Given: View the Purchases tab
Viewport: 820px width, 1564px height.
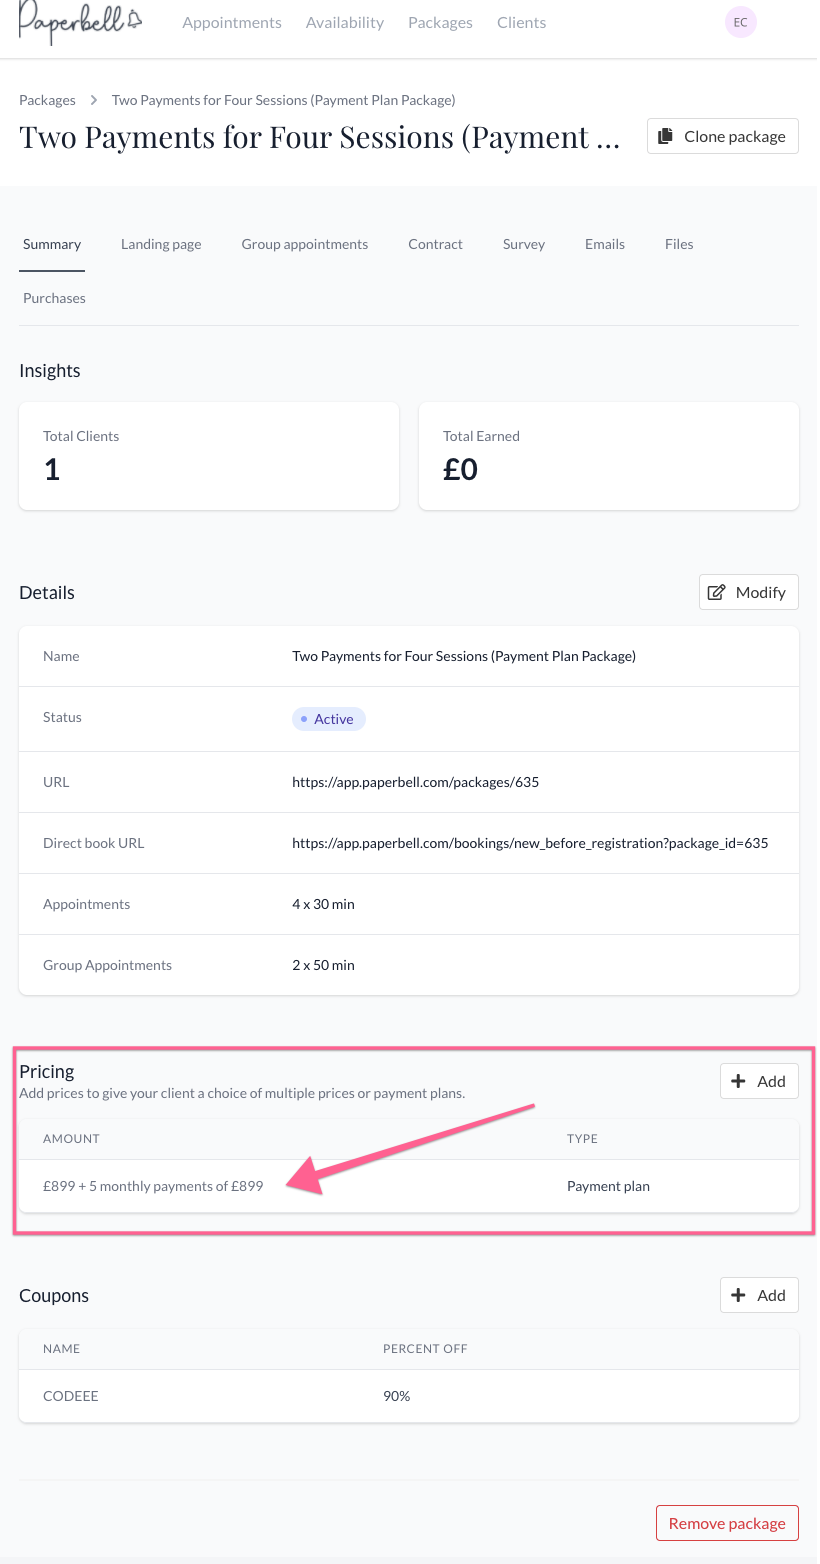Looking at the screenshot, I should tap(54, 298).
